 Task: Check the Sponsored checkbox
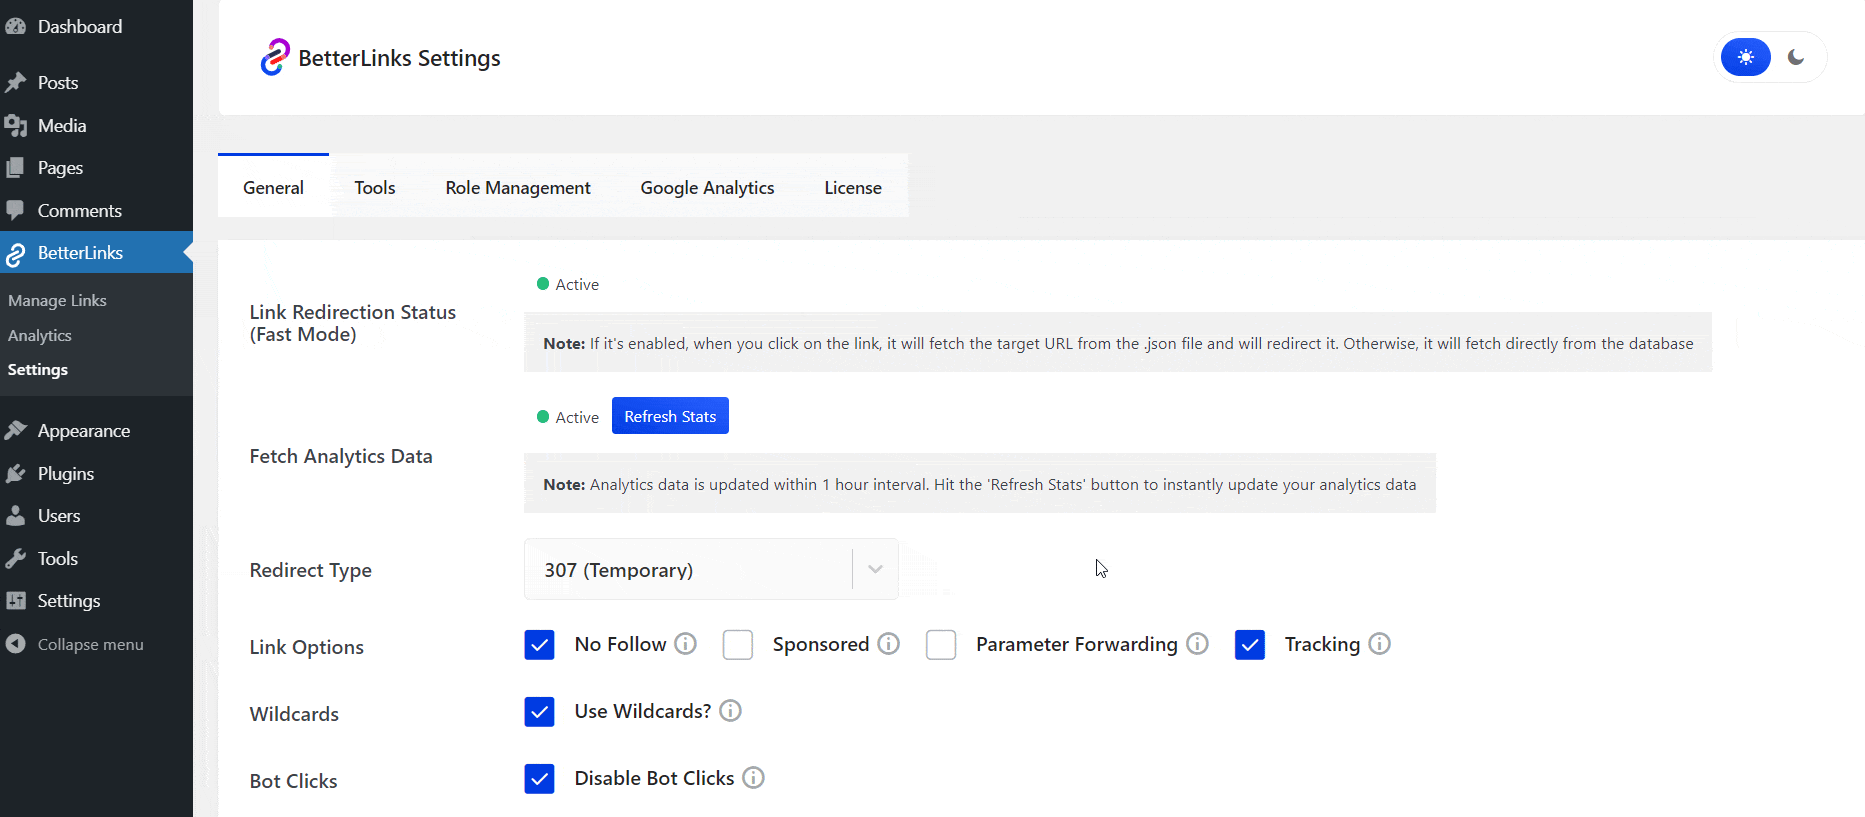[x=738, y=645]
